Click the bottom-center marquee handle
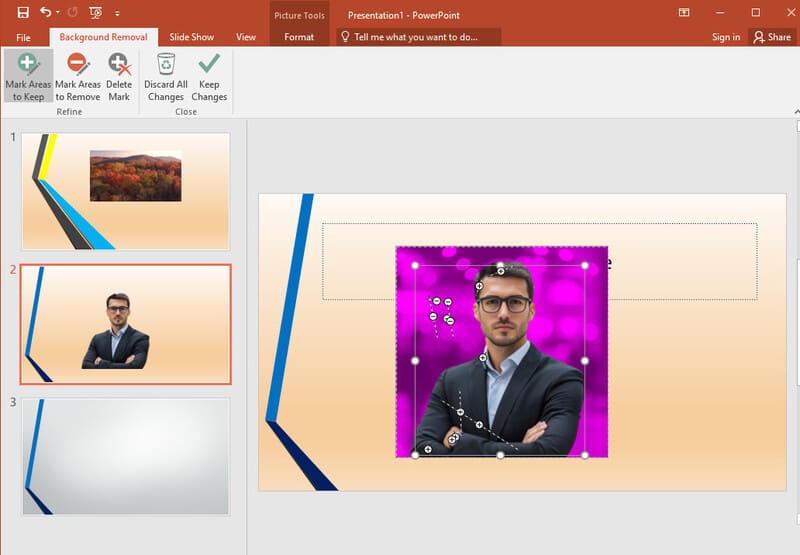The height and width of the screenshot is (555, 800). click(501, 455)
